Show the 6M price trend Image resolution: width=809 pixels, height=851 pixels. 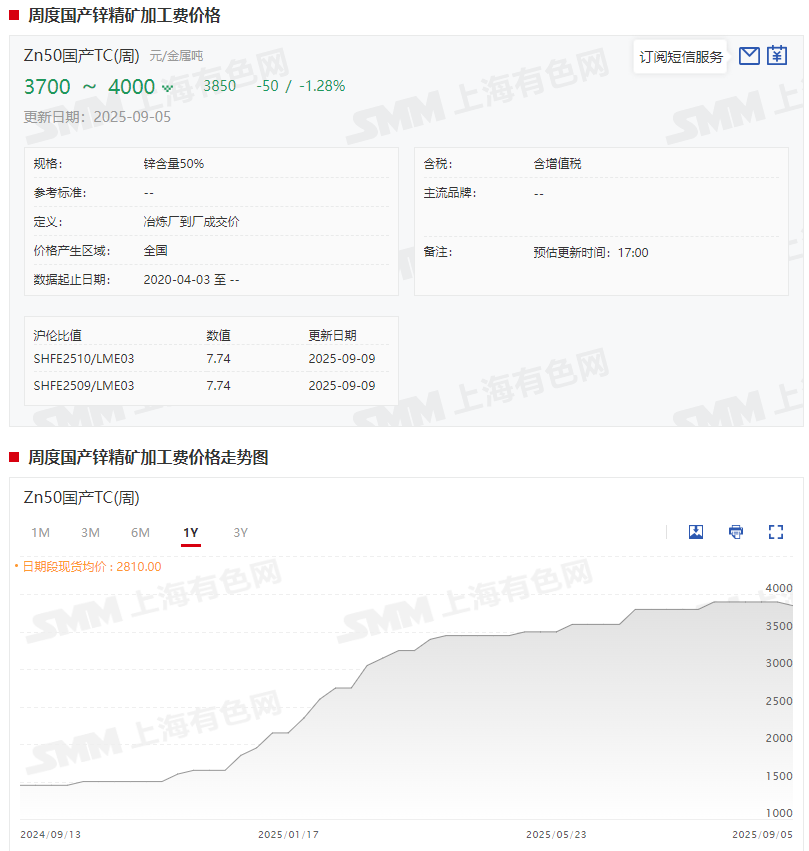coord(140,533)
